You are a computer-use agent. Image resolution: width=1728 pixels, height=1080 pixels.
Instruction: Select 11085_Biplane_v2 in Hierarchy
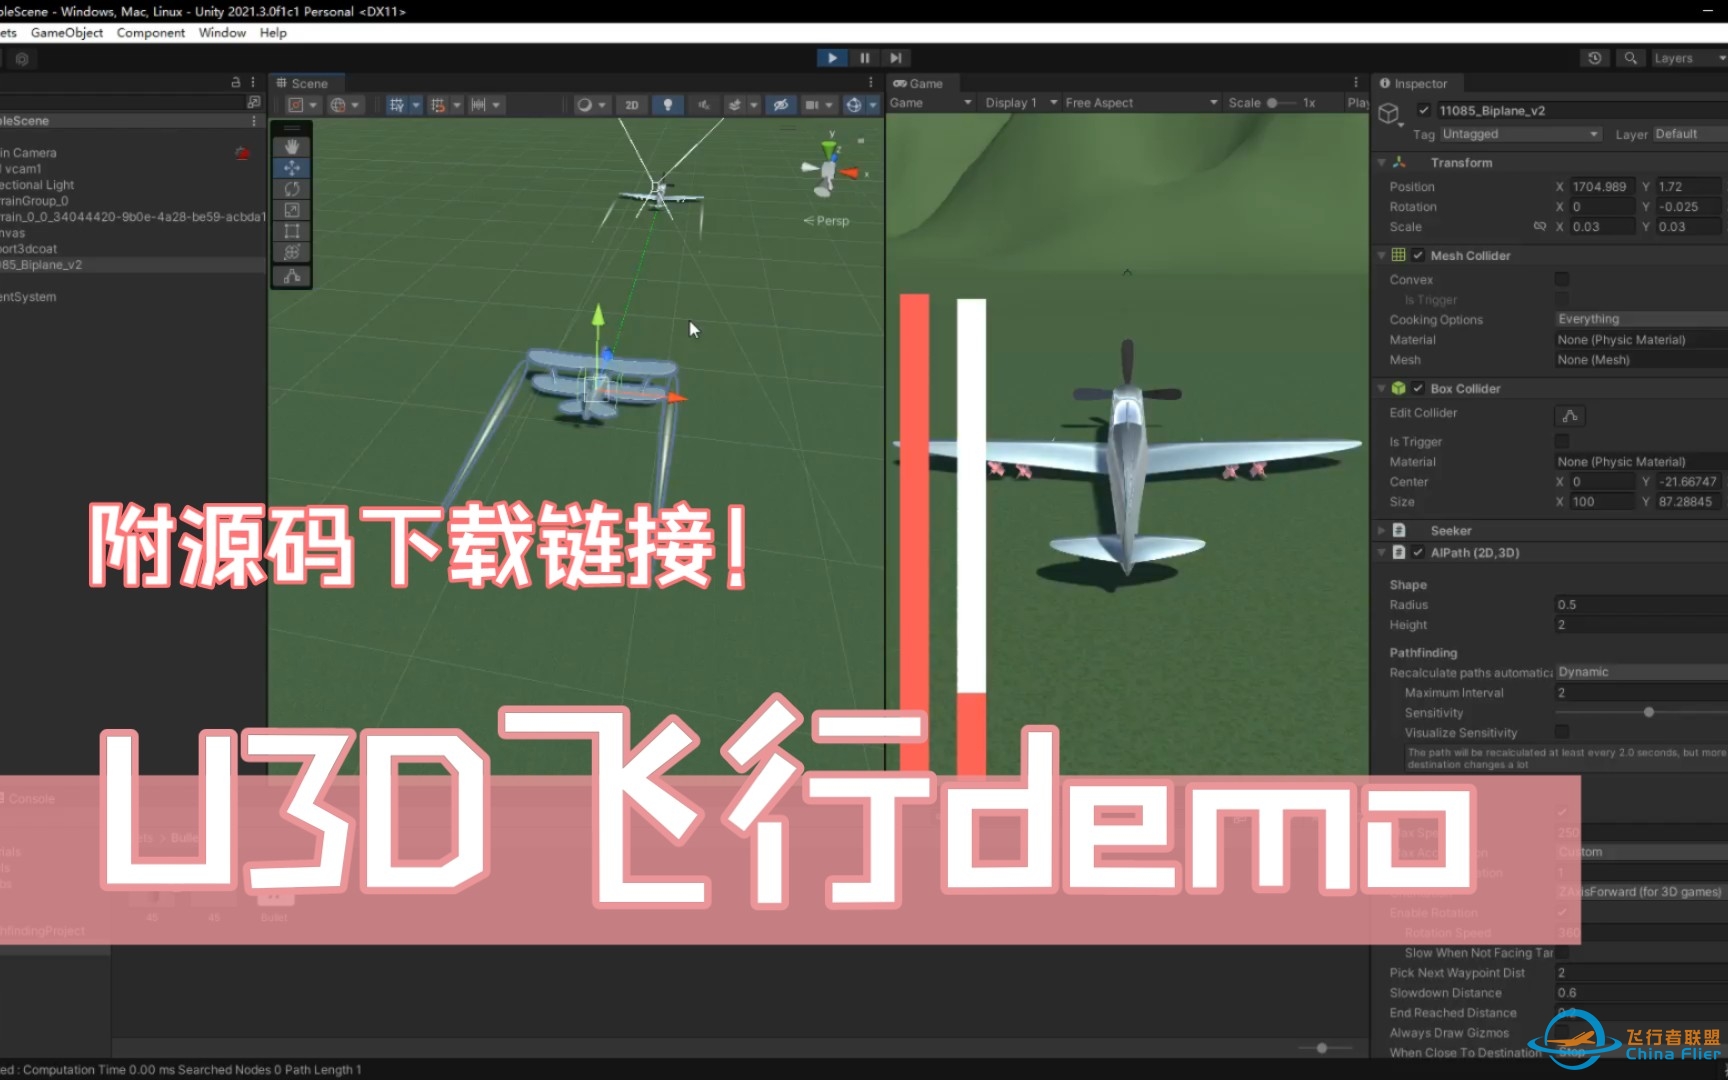tap(132, 265)
